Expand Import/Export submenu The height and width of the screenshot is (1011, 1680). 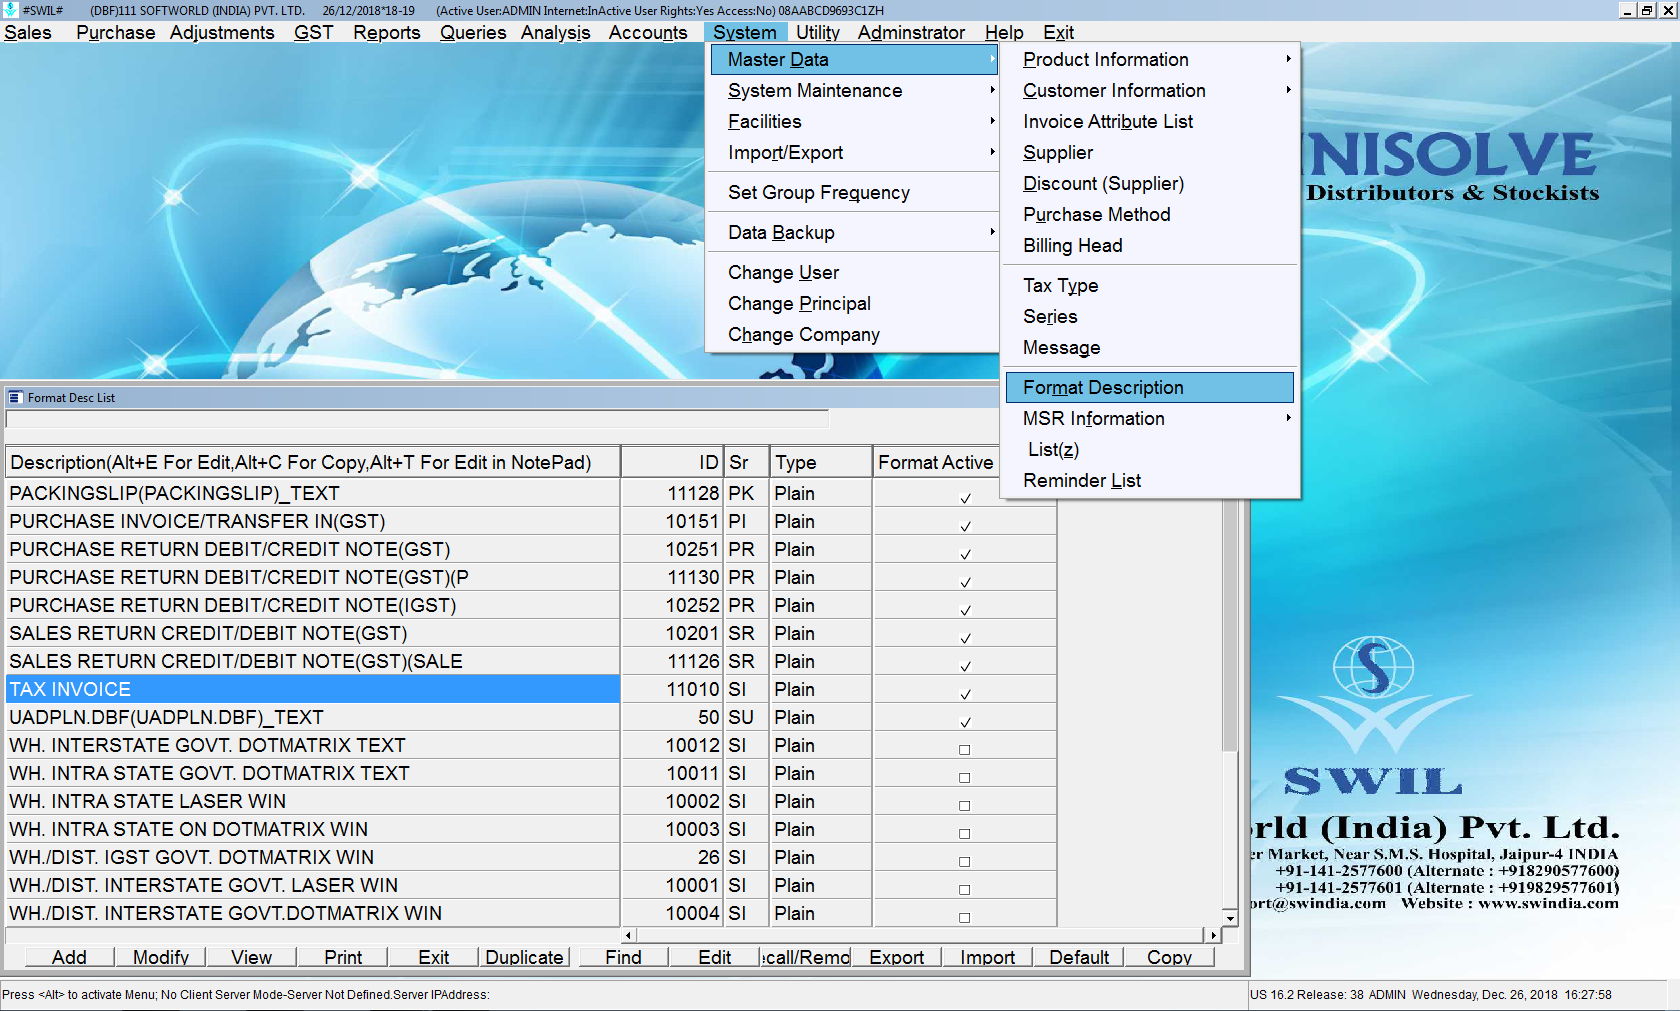(x=854, y=153)
